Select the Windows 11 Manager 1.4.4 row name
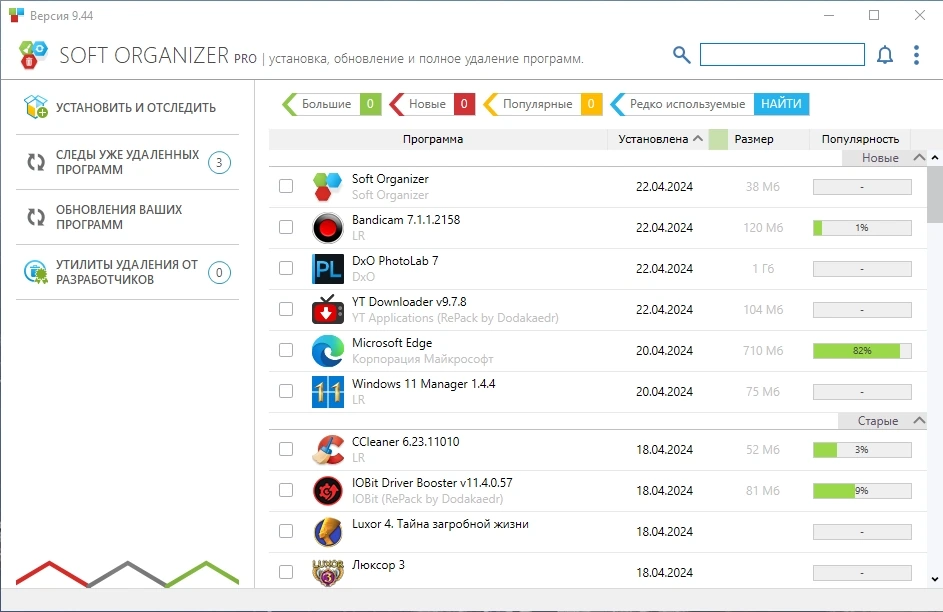943x612 pixels. [x=423, y=384]
